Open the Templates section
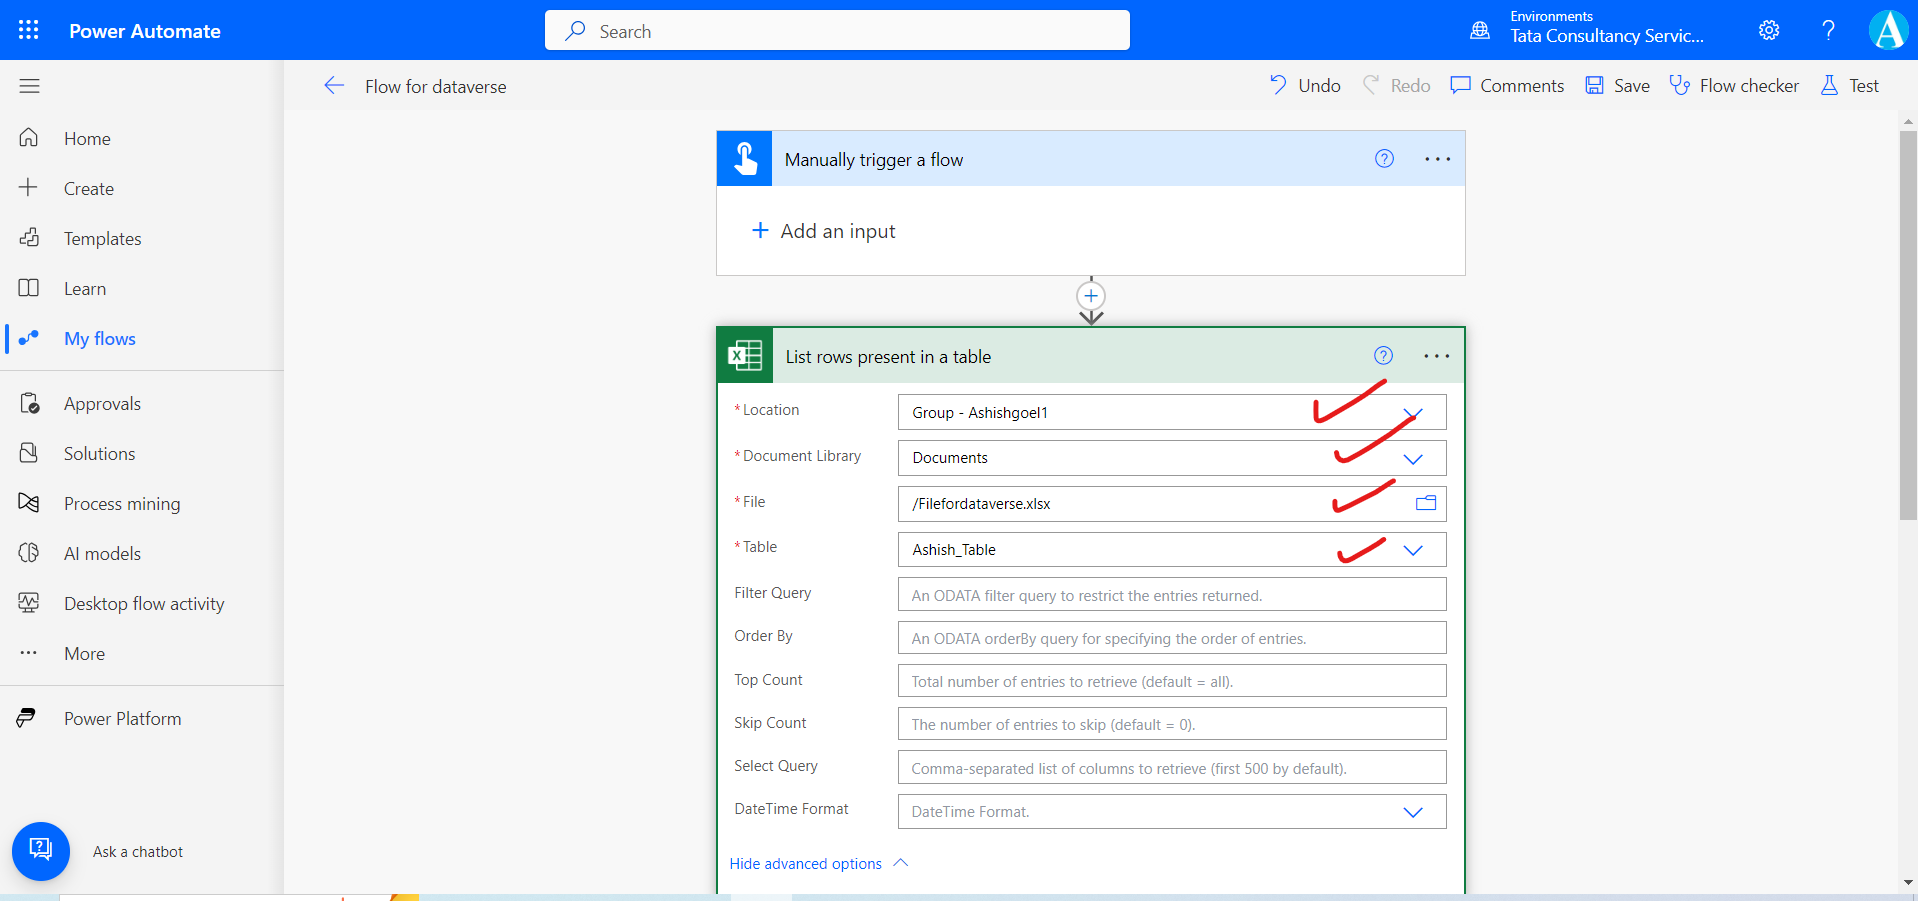This screenshot has width=1918, height=901. (x=101, y=238)
